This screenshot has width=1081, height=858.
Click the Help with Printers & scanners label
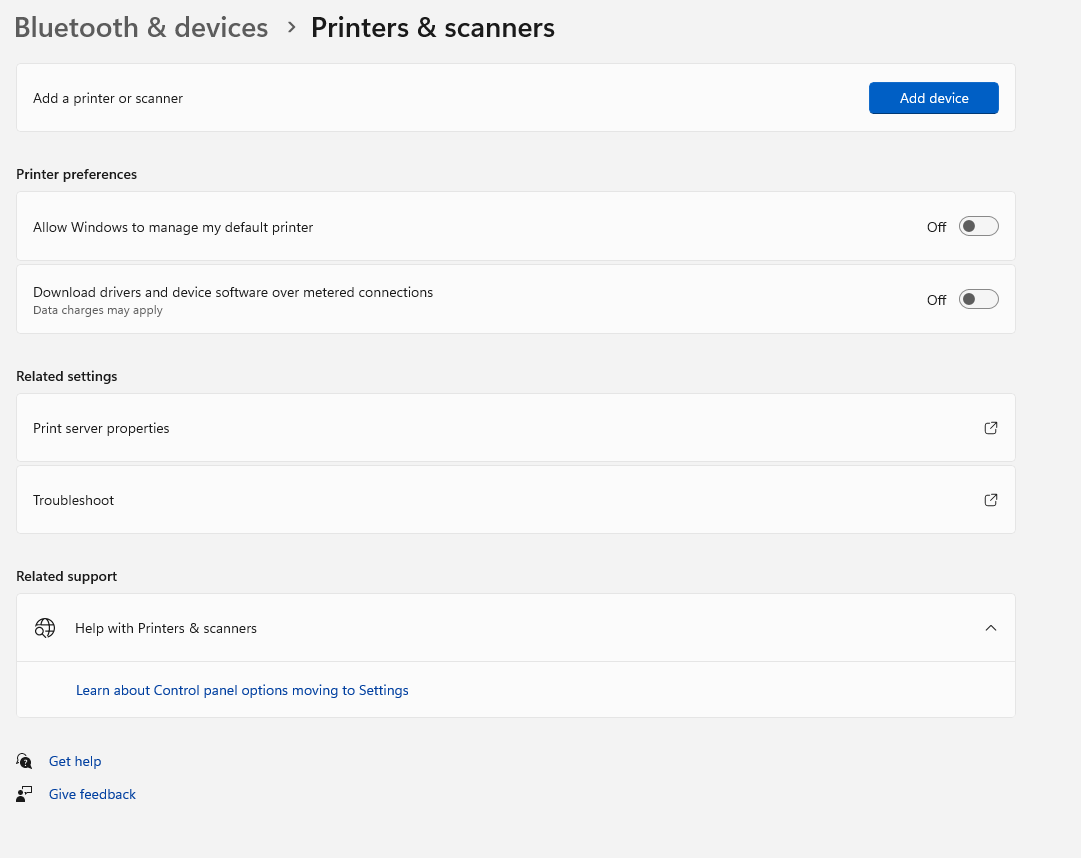point(166,628)
